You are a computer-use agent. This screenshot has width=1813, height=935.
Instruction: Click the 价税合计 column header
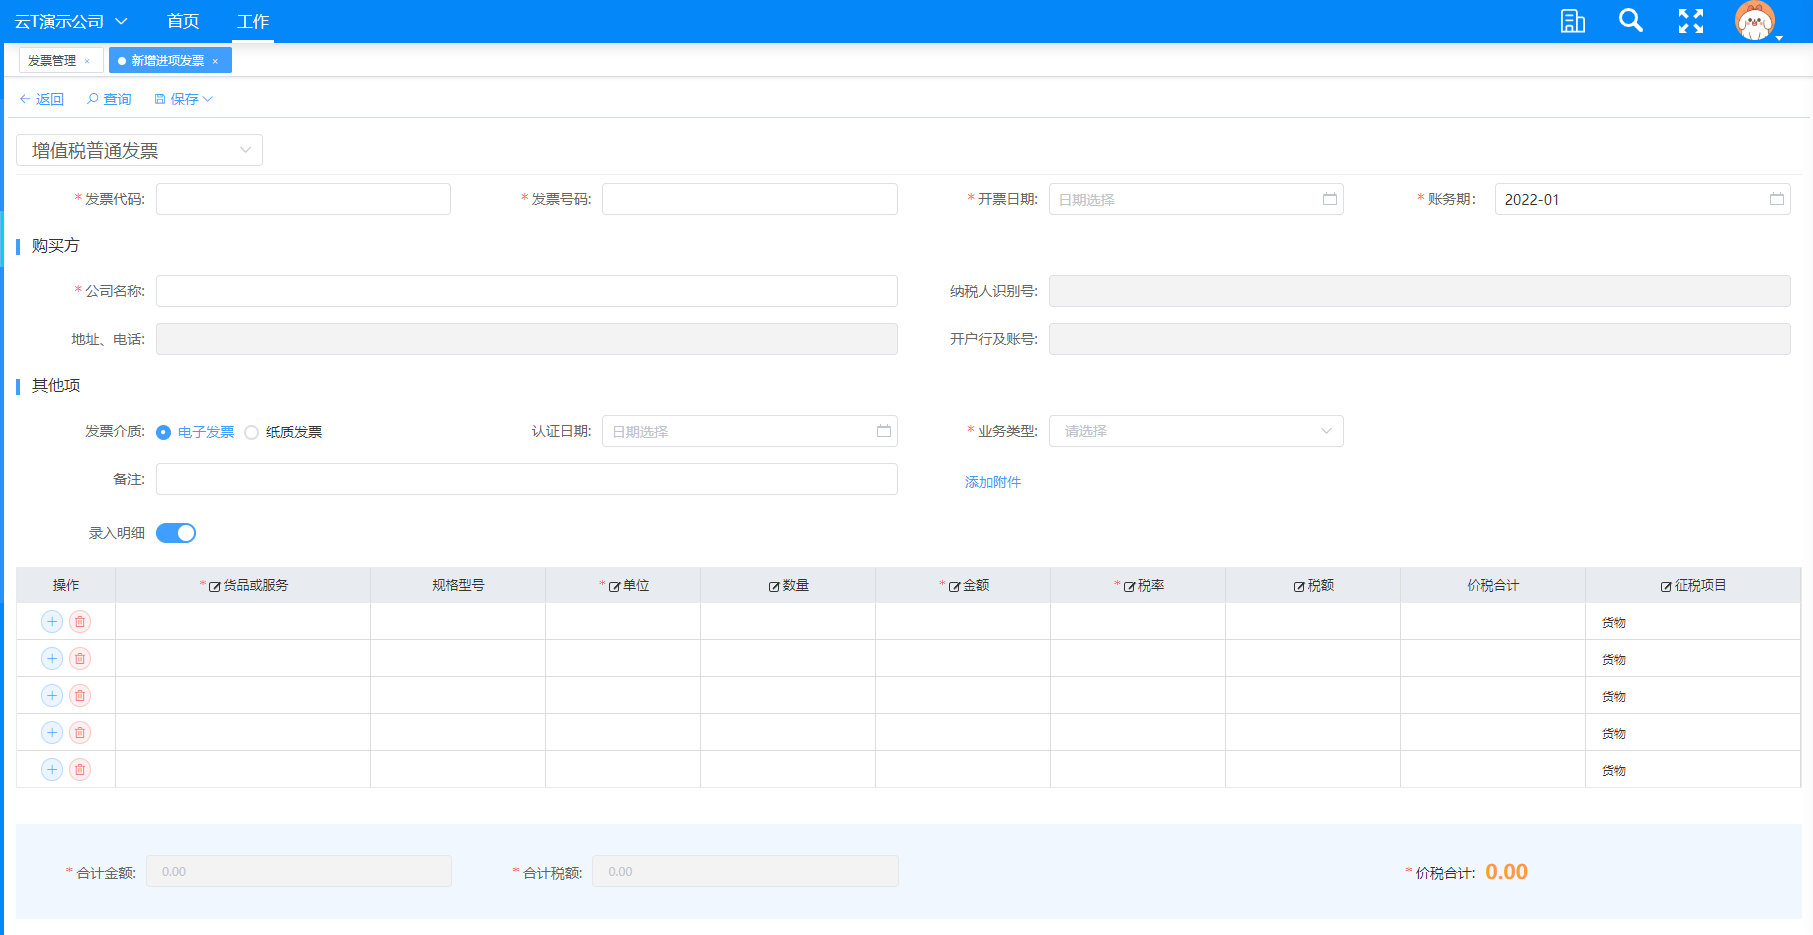pos(1493,585)
